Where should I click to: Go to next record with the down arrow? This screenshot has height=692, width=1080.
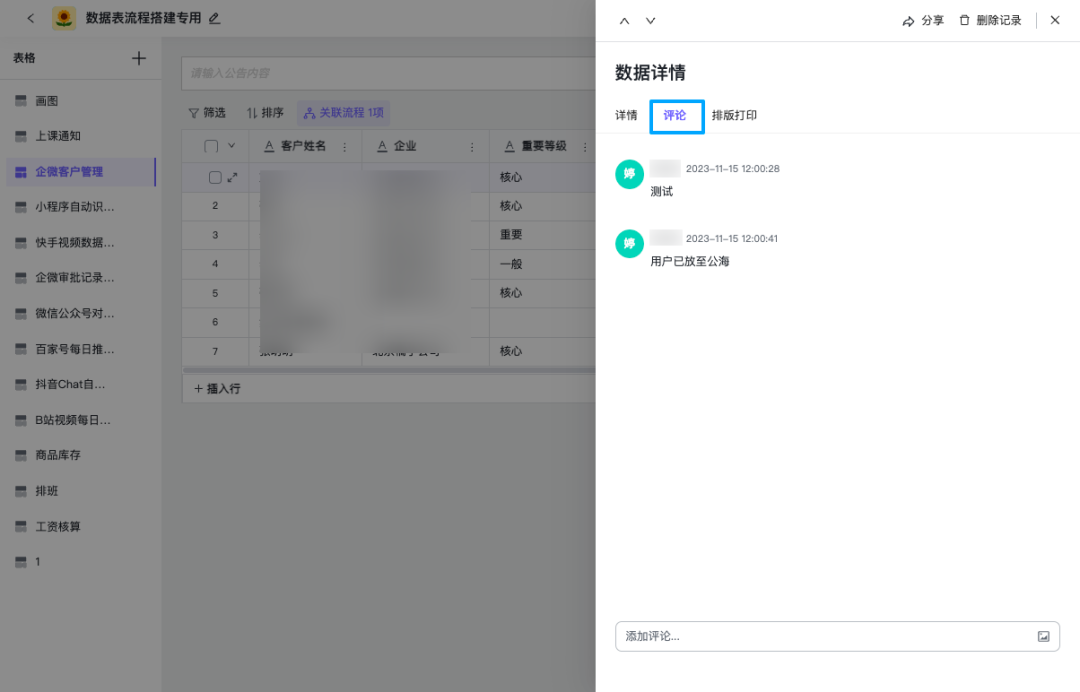(650, 20)
